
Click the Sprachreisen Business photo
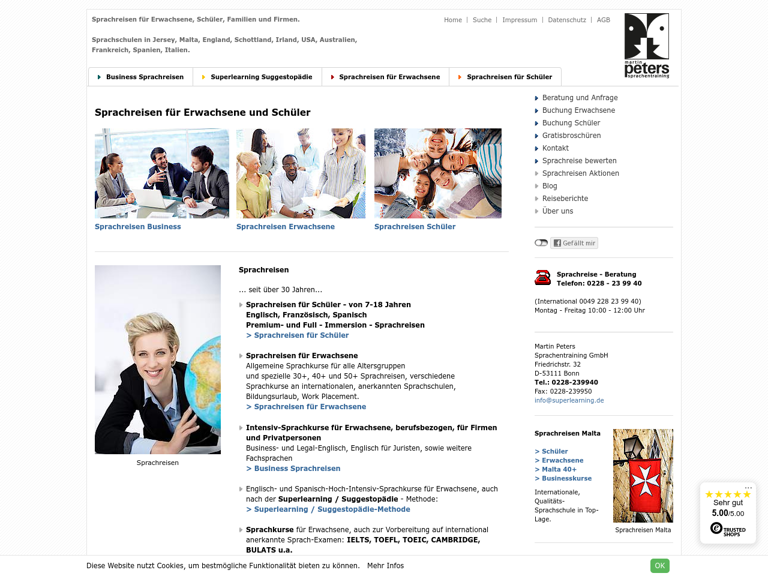(x=162, y=173)
